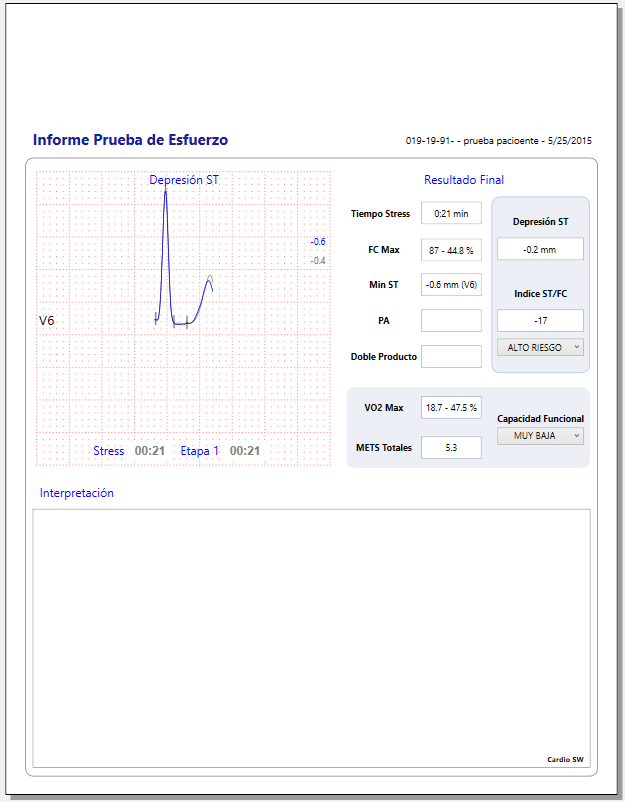
Task: Focus the empty PA field
Action: click(x=451, y=321)
